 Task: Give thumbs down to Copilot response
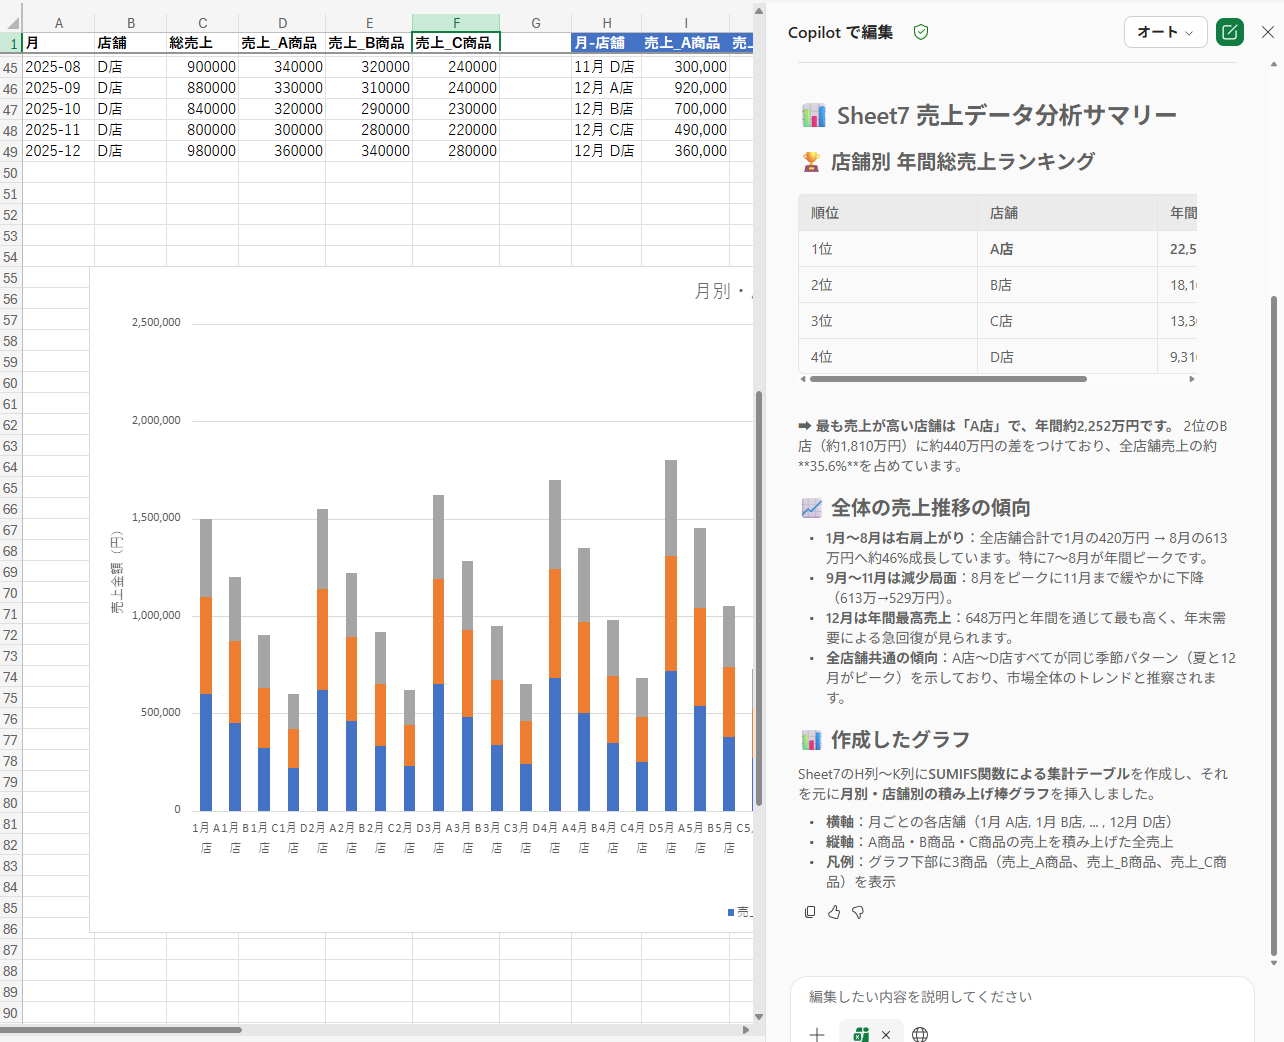click(x=858, y=912)
